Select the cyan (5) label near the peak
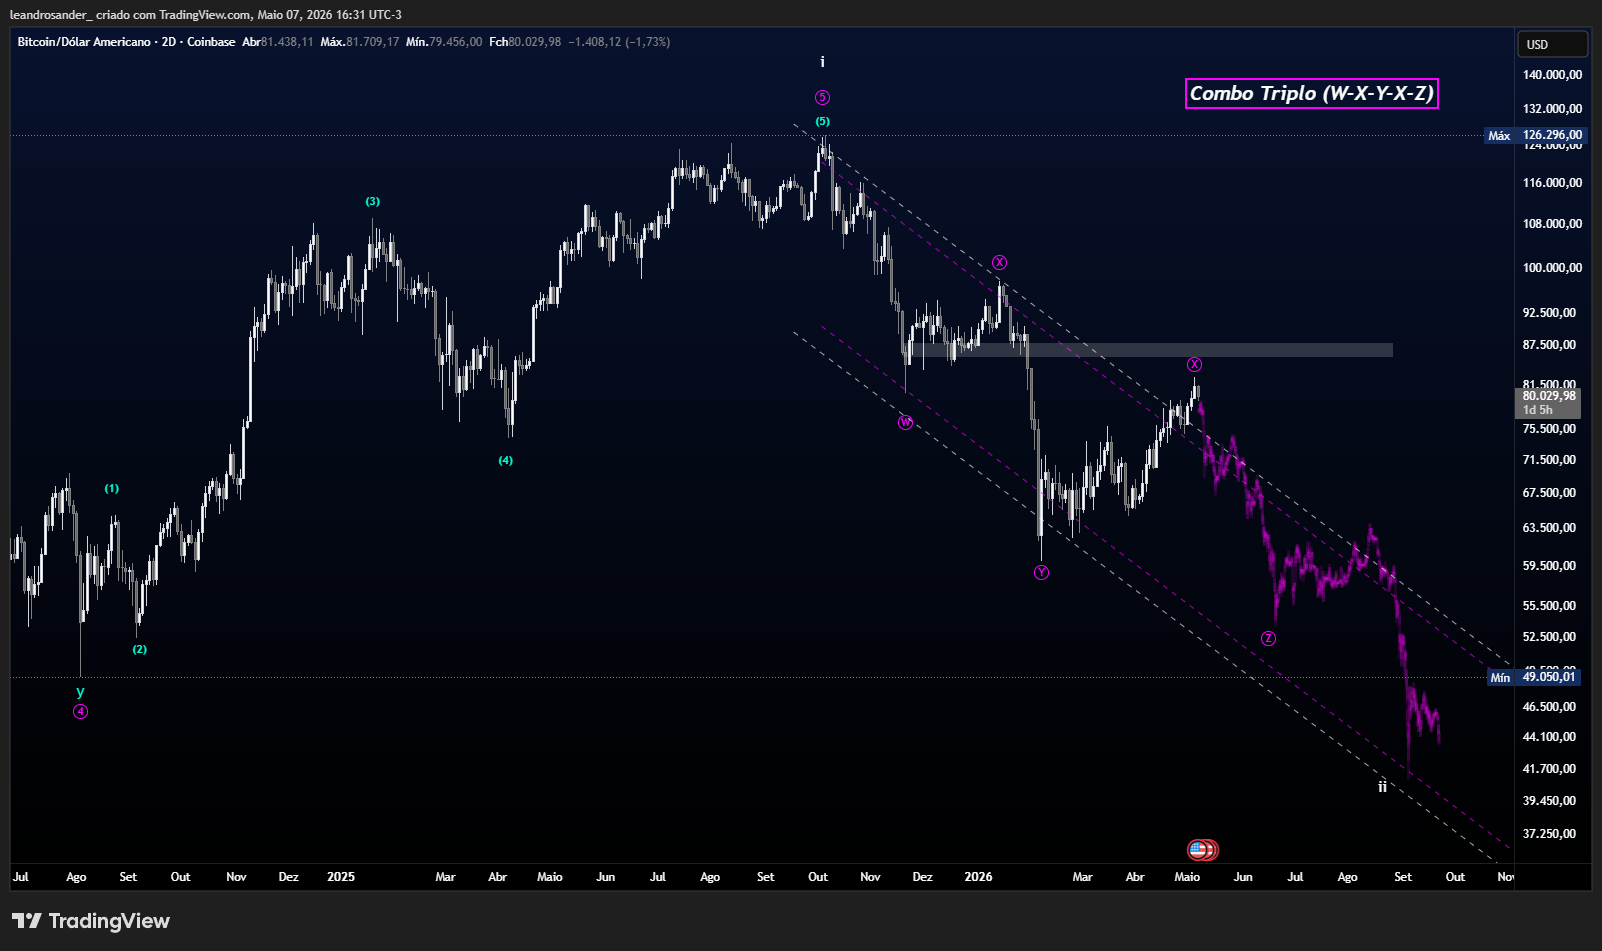This screenshot has width=1602, height=951. click(822, 121)
